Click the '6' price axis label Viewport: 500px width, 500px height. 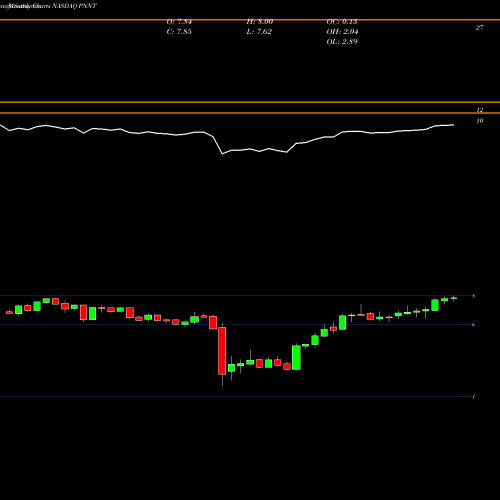[474, 325]
